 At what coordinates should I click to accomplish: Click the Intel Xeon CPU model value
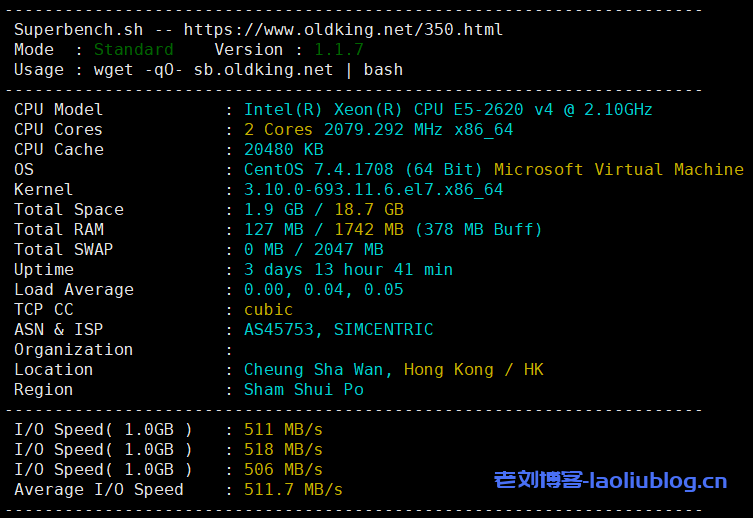pyautogui.click(x=448, y=110)
